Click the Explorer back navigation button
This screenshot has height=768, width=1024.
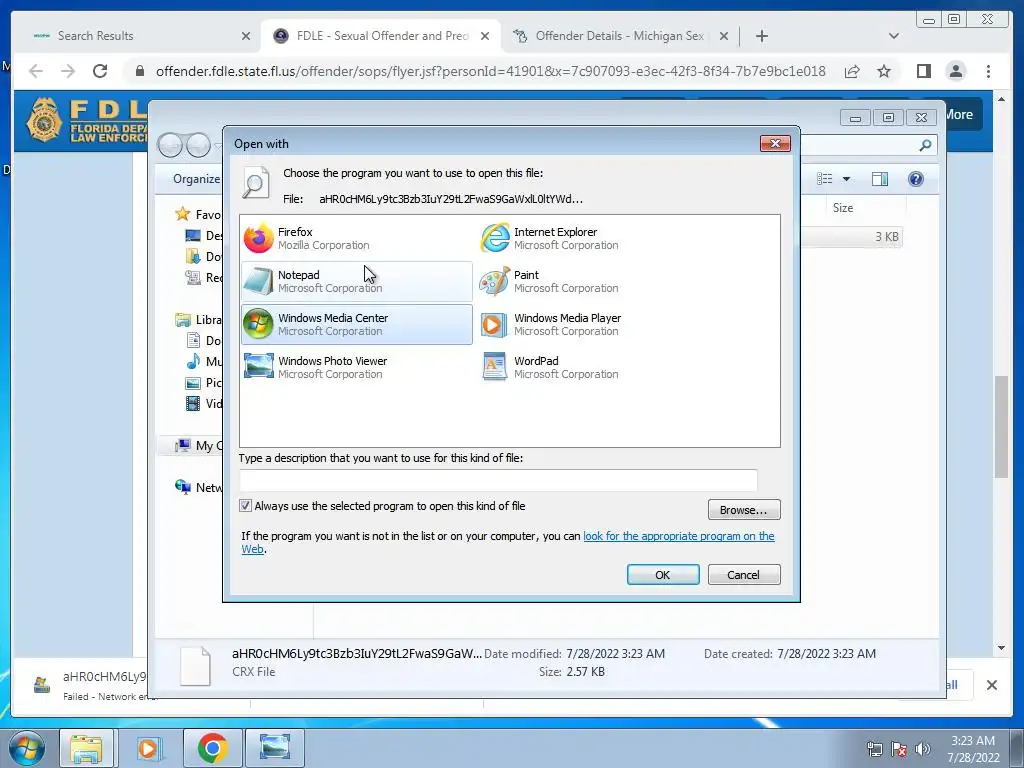click(170, 145)
